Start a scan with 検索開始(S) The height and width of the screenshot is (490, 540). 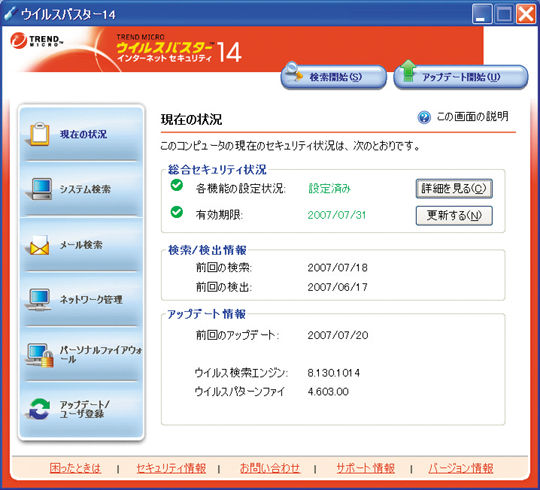point(333,77)
